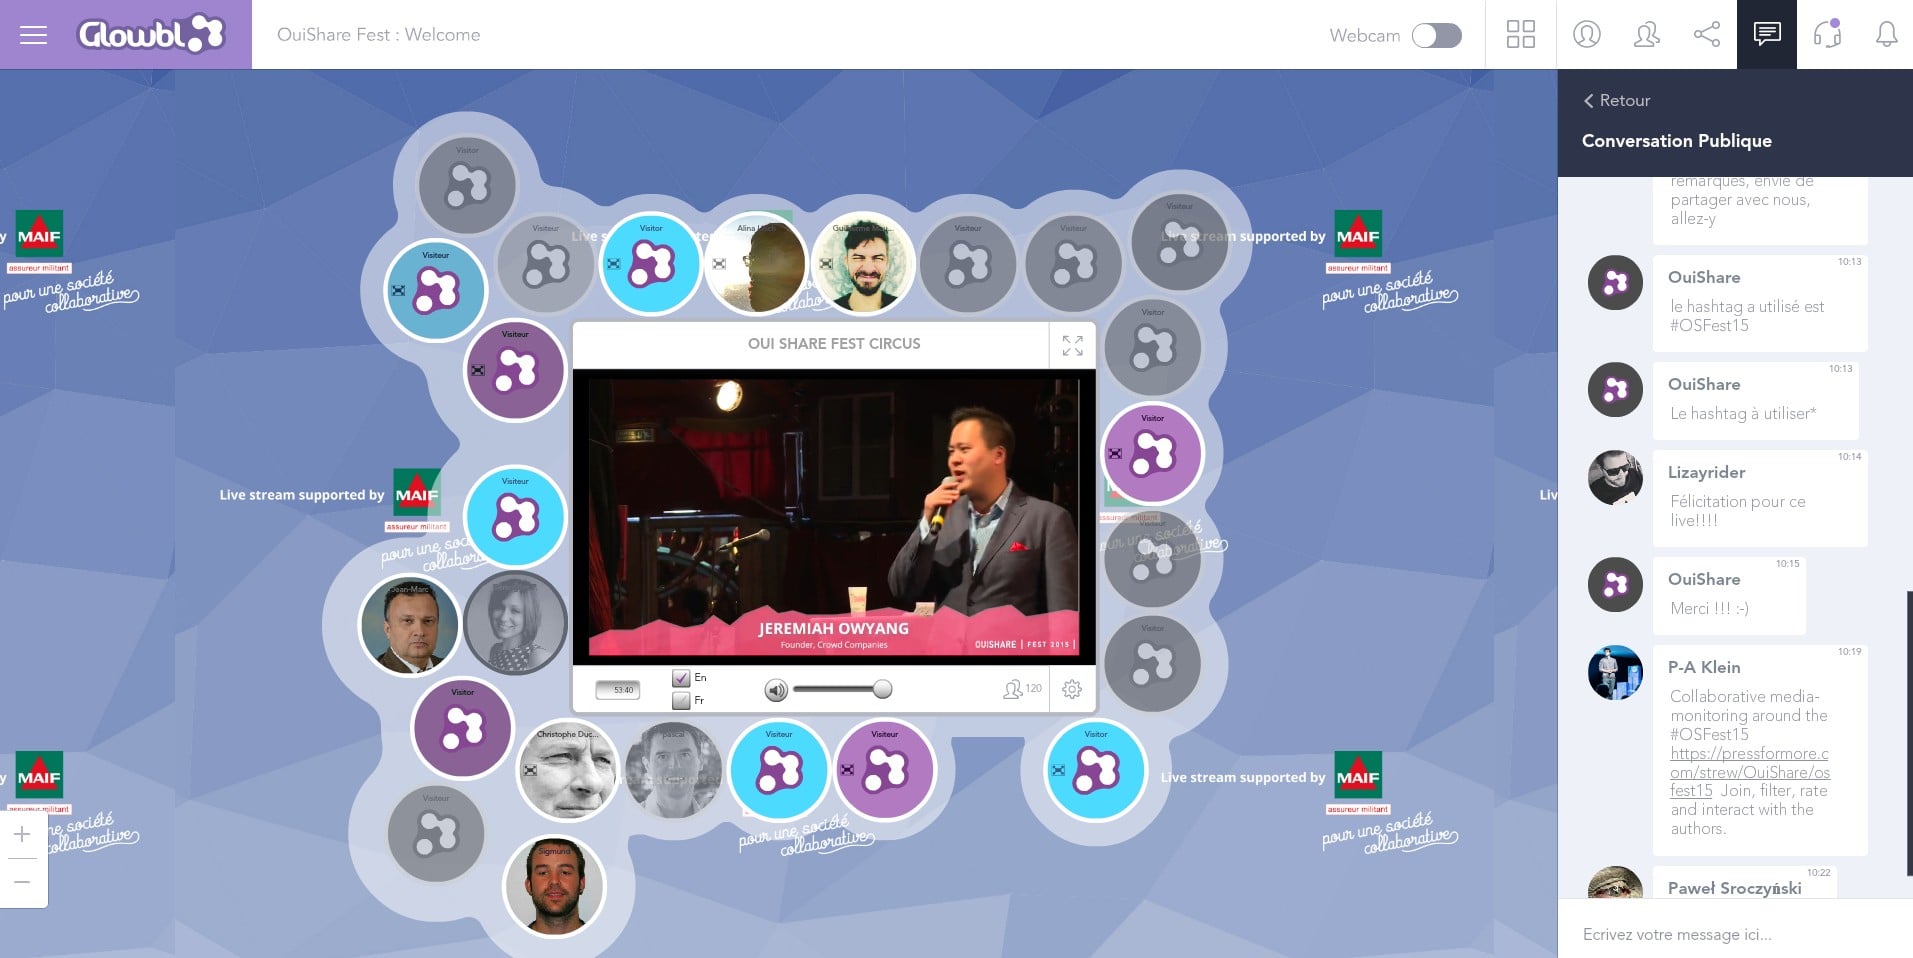Mute the video speaker icon
This screenshot has height=958, width=1913.
tap(776, 690)
